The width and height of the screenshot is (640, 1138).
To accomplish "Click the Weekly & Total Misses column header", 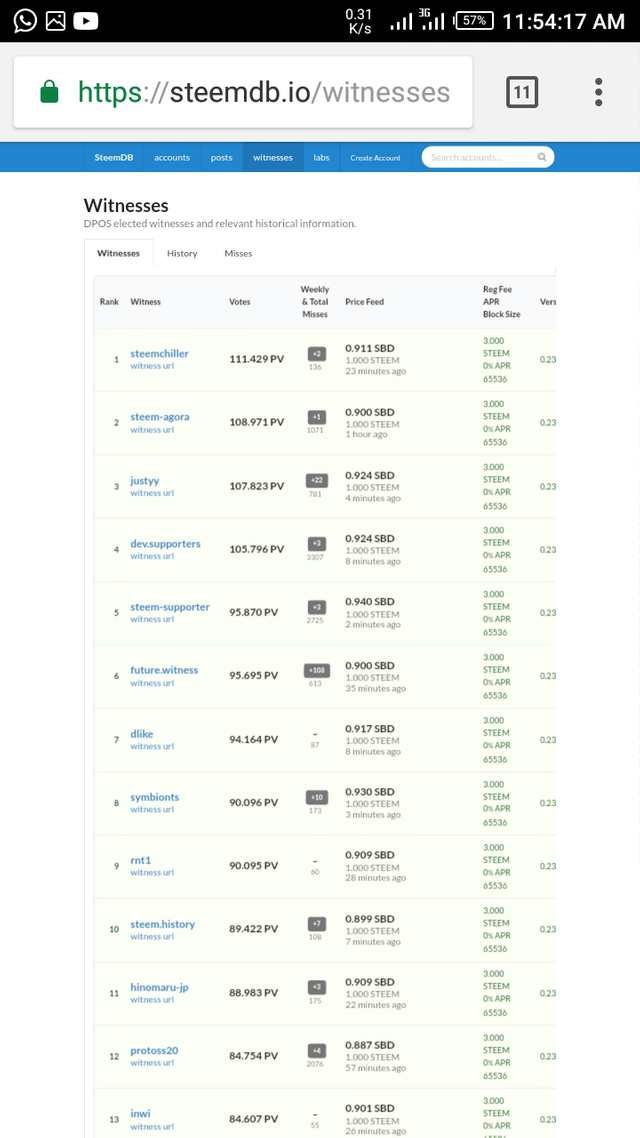I will [x=315, y=302].
